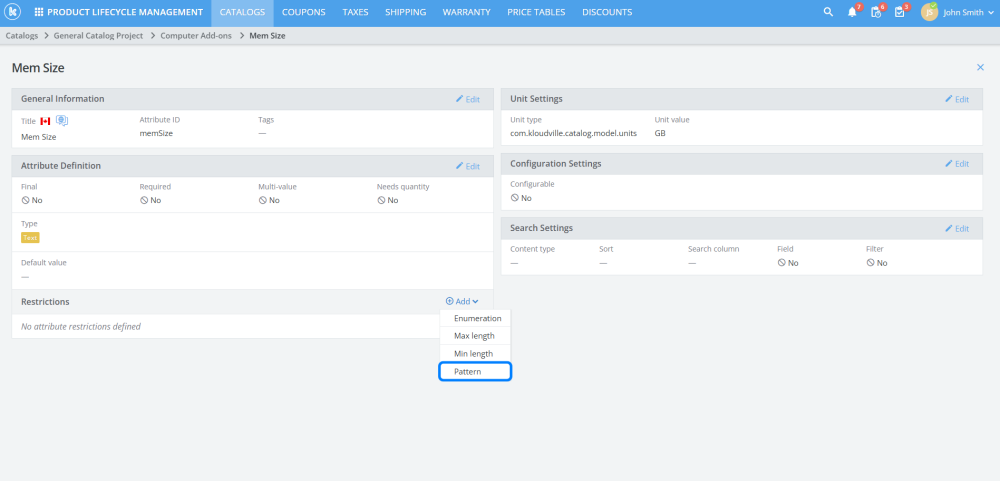Go to Catalogs breadcrumb

tap(22, 36)
